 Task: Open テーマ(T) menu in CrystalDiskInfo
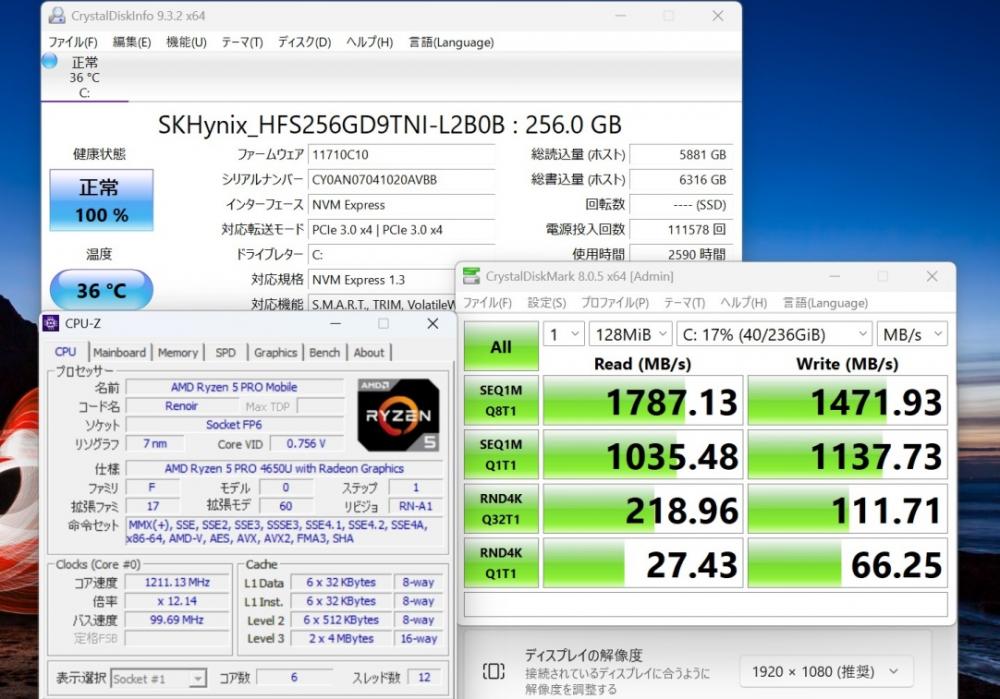click(242, 42)
